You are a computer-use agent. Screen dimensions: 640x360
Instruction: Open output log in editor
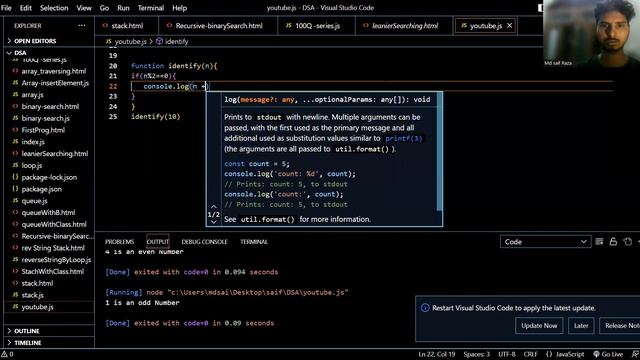(x=628, y=242)
